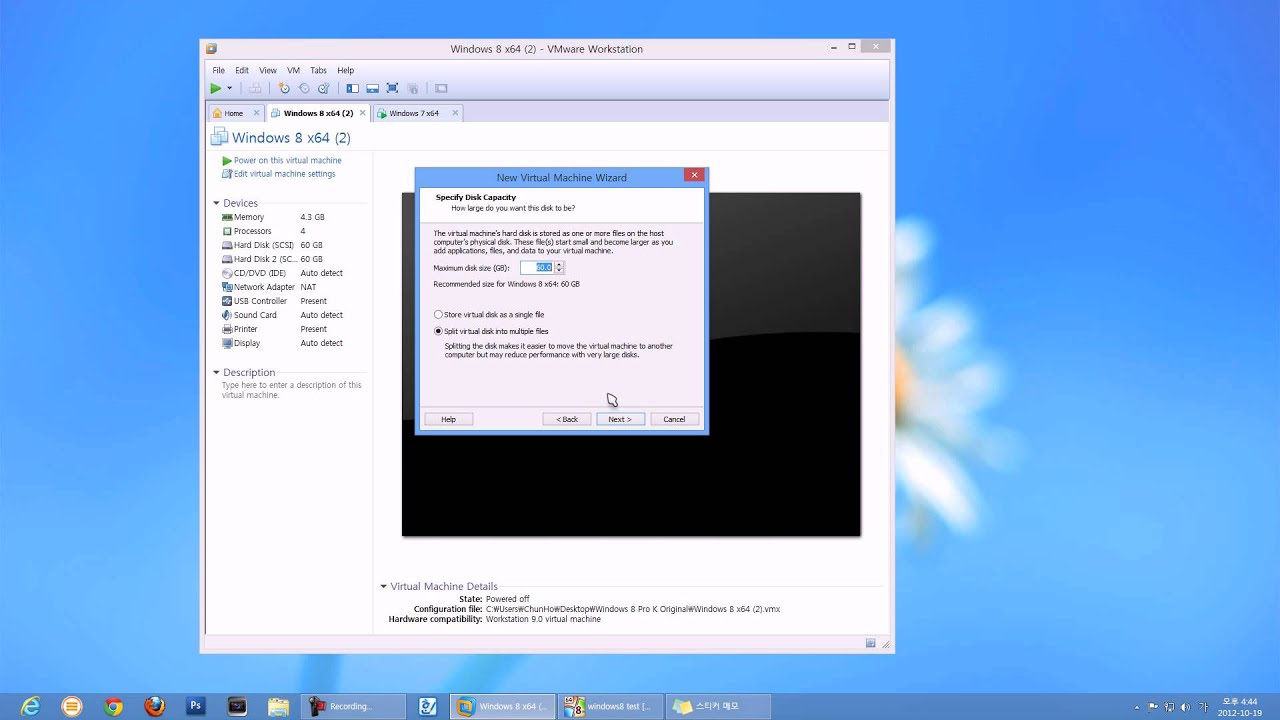Close the Windows 7 x64 tab
Viewport: 1280px width, 720px height.
[455, 113]
